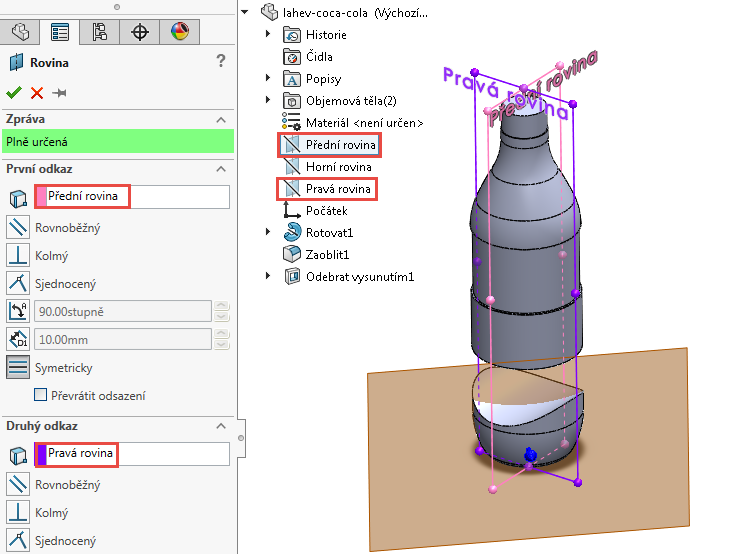The image size is (750, 554).
Task: Click the second reference cube icon
Action: (18, 455)
